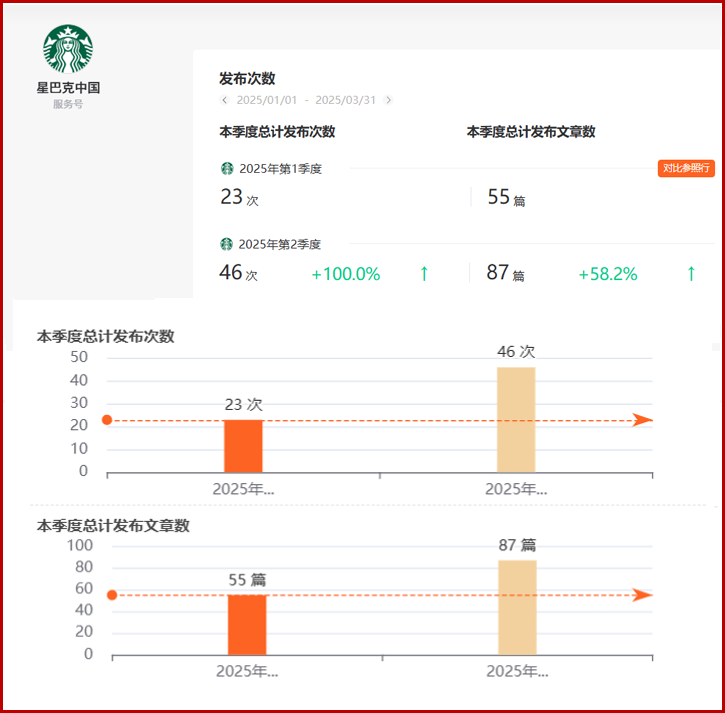Click the 本季度总计发布文章数 chart title

pyautogui.click(x=113, y=526)
